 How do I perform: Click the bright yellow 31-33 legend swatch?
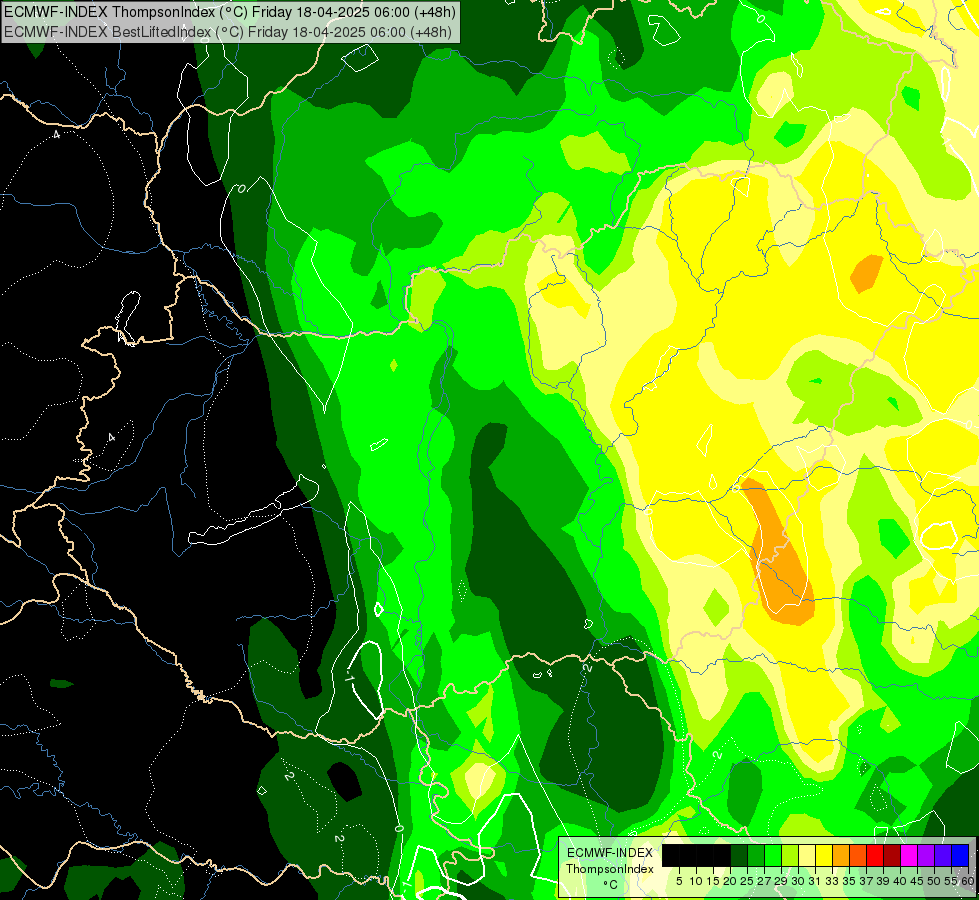click(824, 855)
